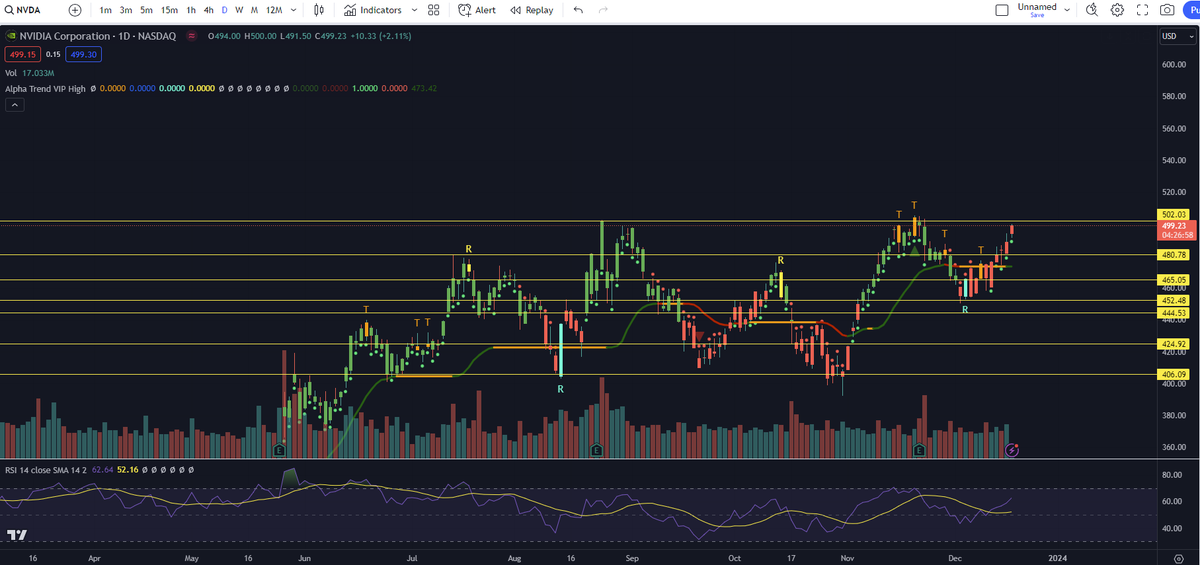This screenshot has height=565, width=1200.
Task: Click the plus icon to compare symbols
Action: point(75,10)
